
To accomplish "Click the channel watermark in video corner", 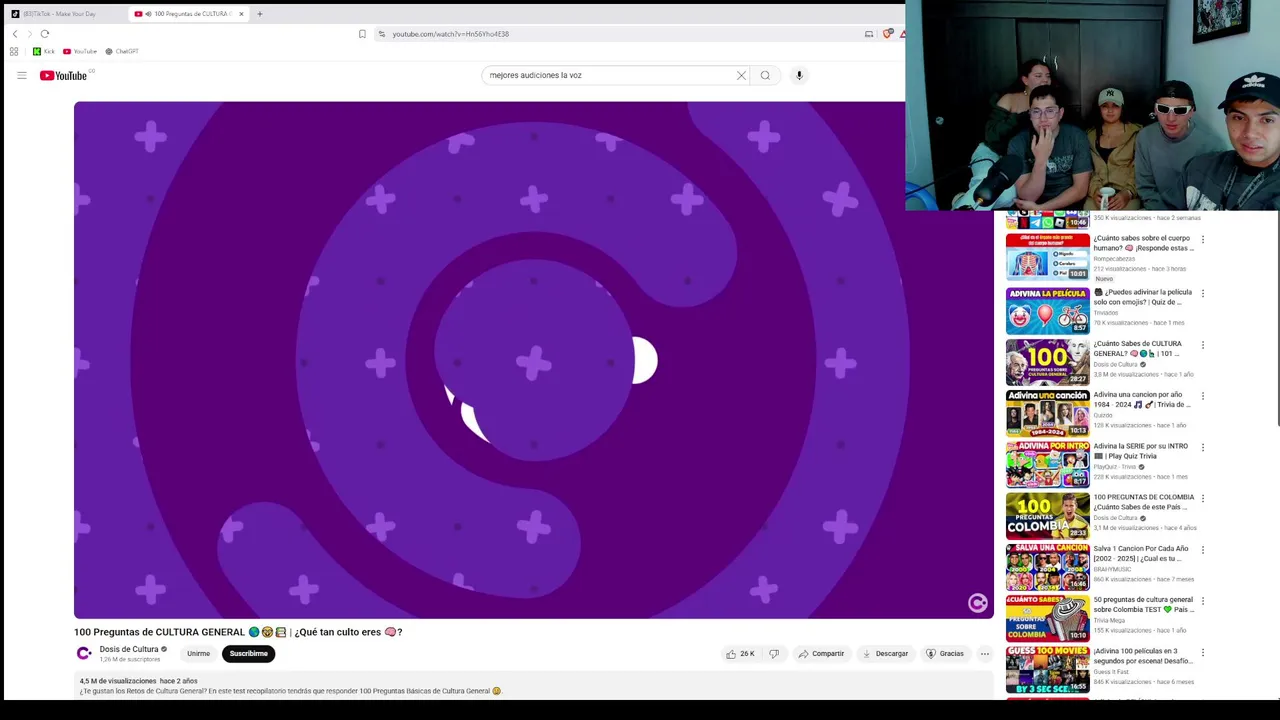I will coord(977,602).
